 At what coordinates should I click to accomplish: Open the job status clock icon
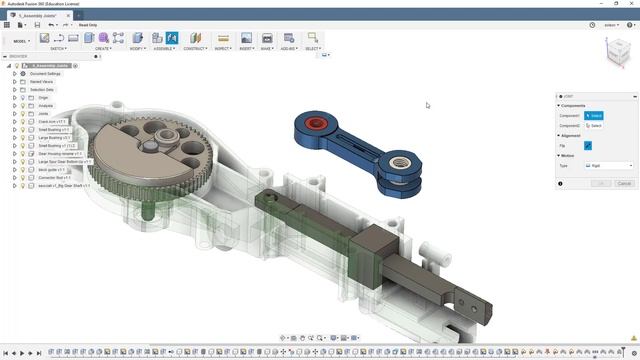(592, 25)
